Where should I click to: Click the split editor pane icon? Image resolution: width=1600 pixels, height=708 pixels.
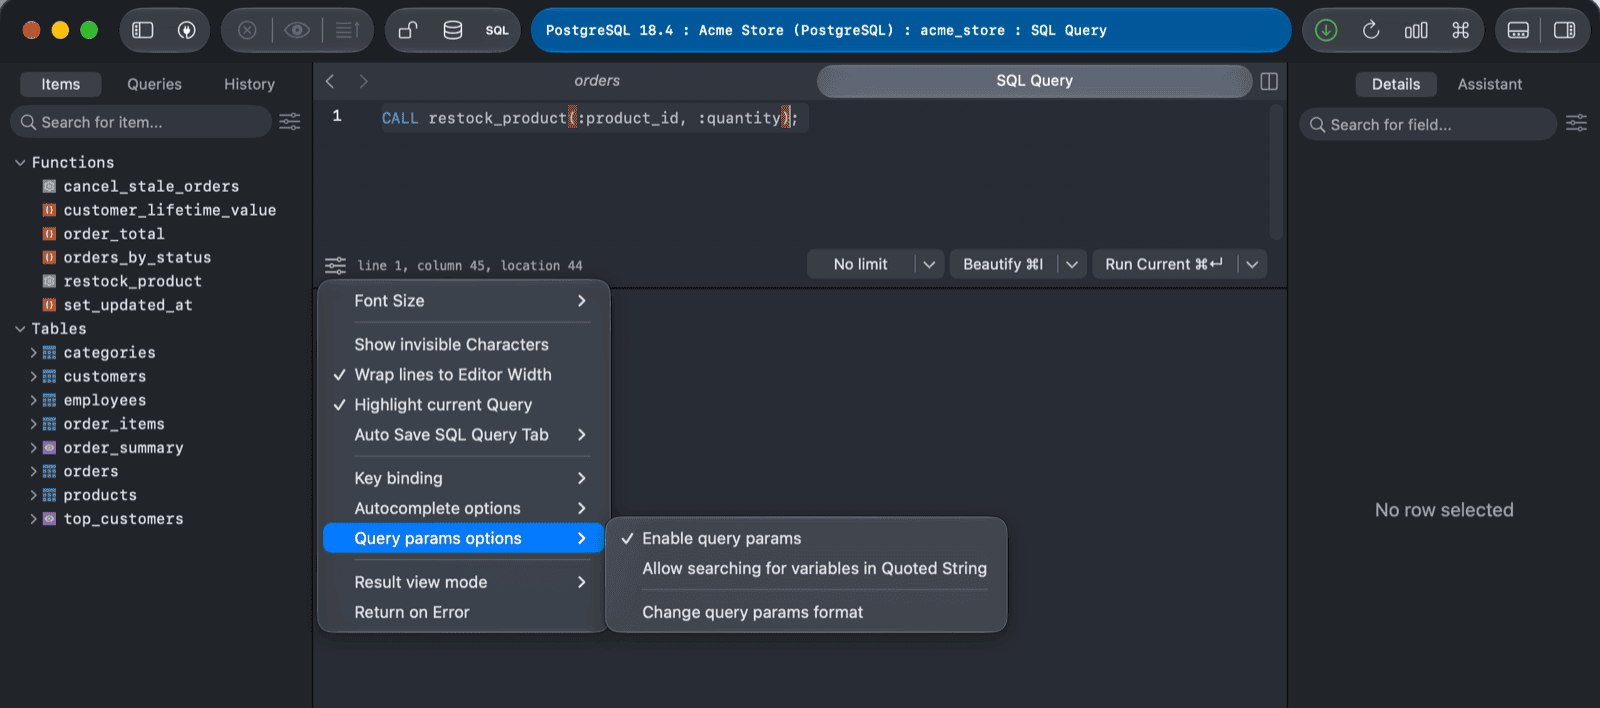coord(1269,81)
